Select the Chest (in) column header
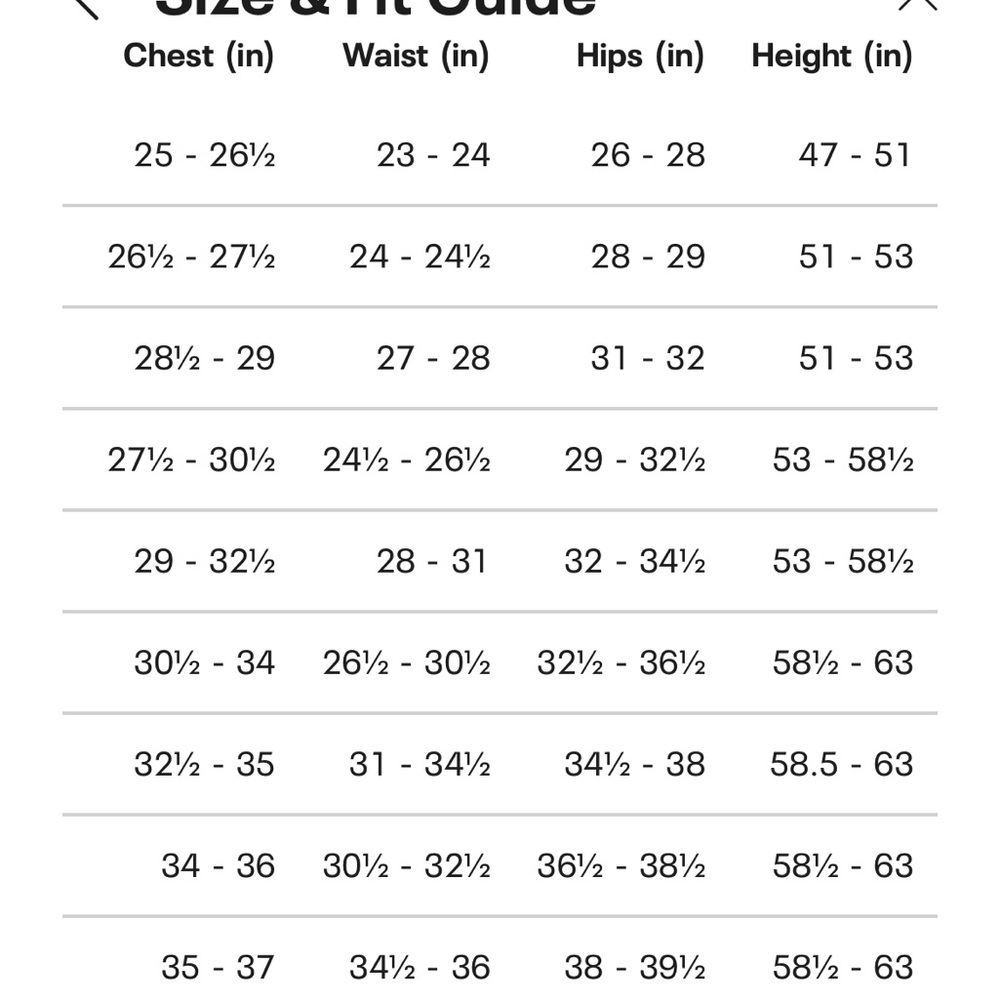The image size is (1000, 1000). pos(198,56)
